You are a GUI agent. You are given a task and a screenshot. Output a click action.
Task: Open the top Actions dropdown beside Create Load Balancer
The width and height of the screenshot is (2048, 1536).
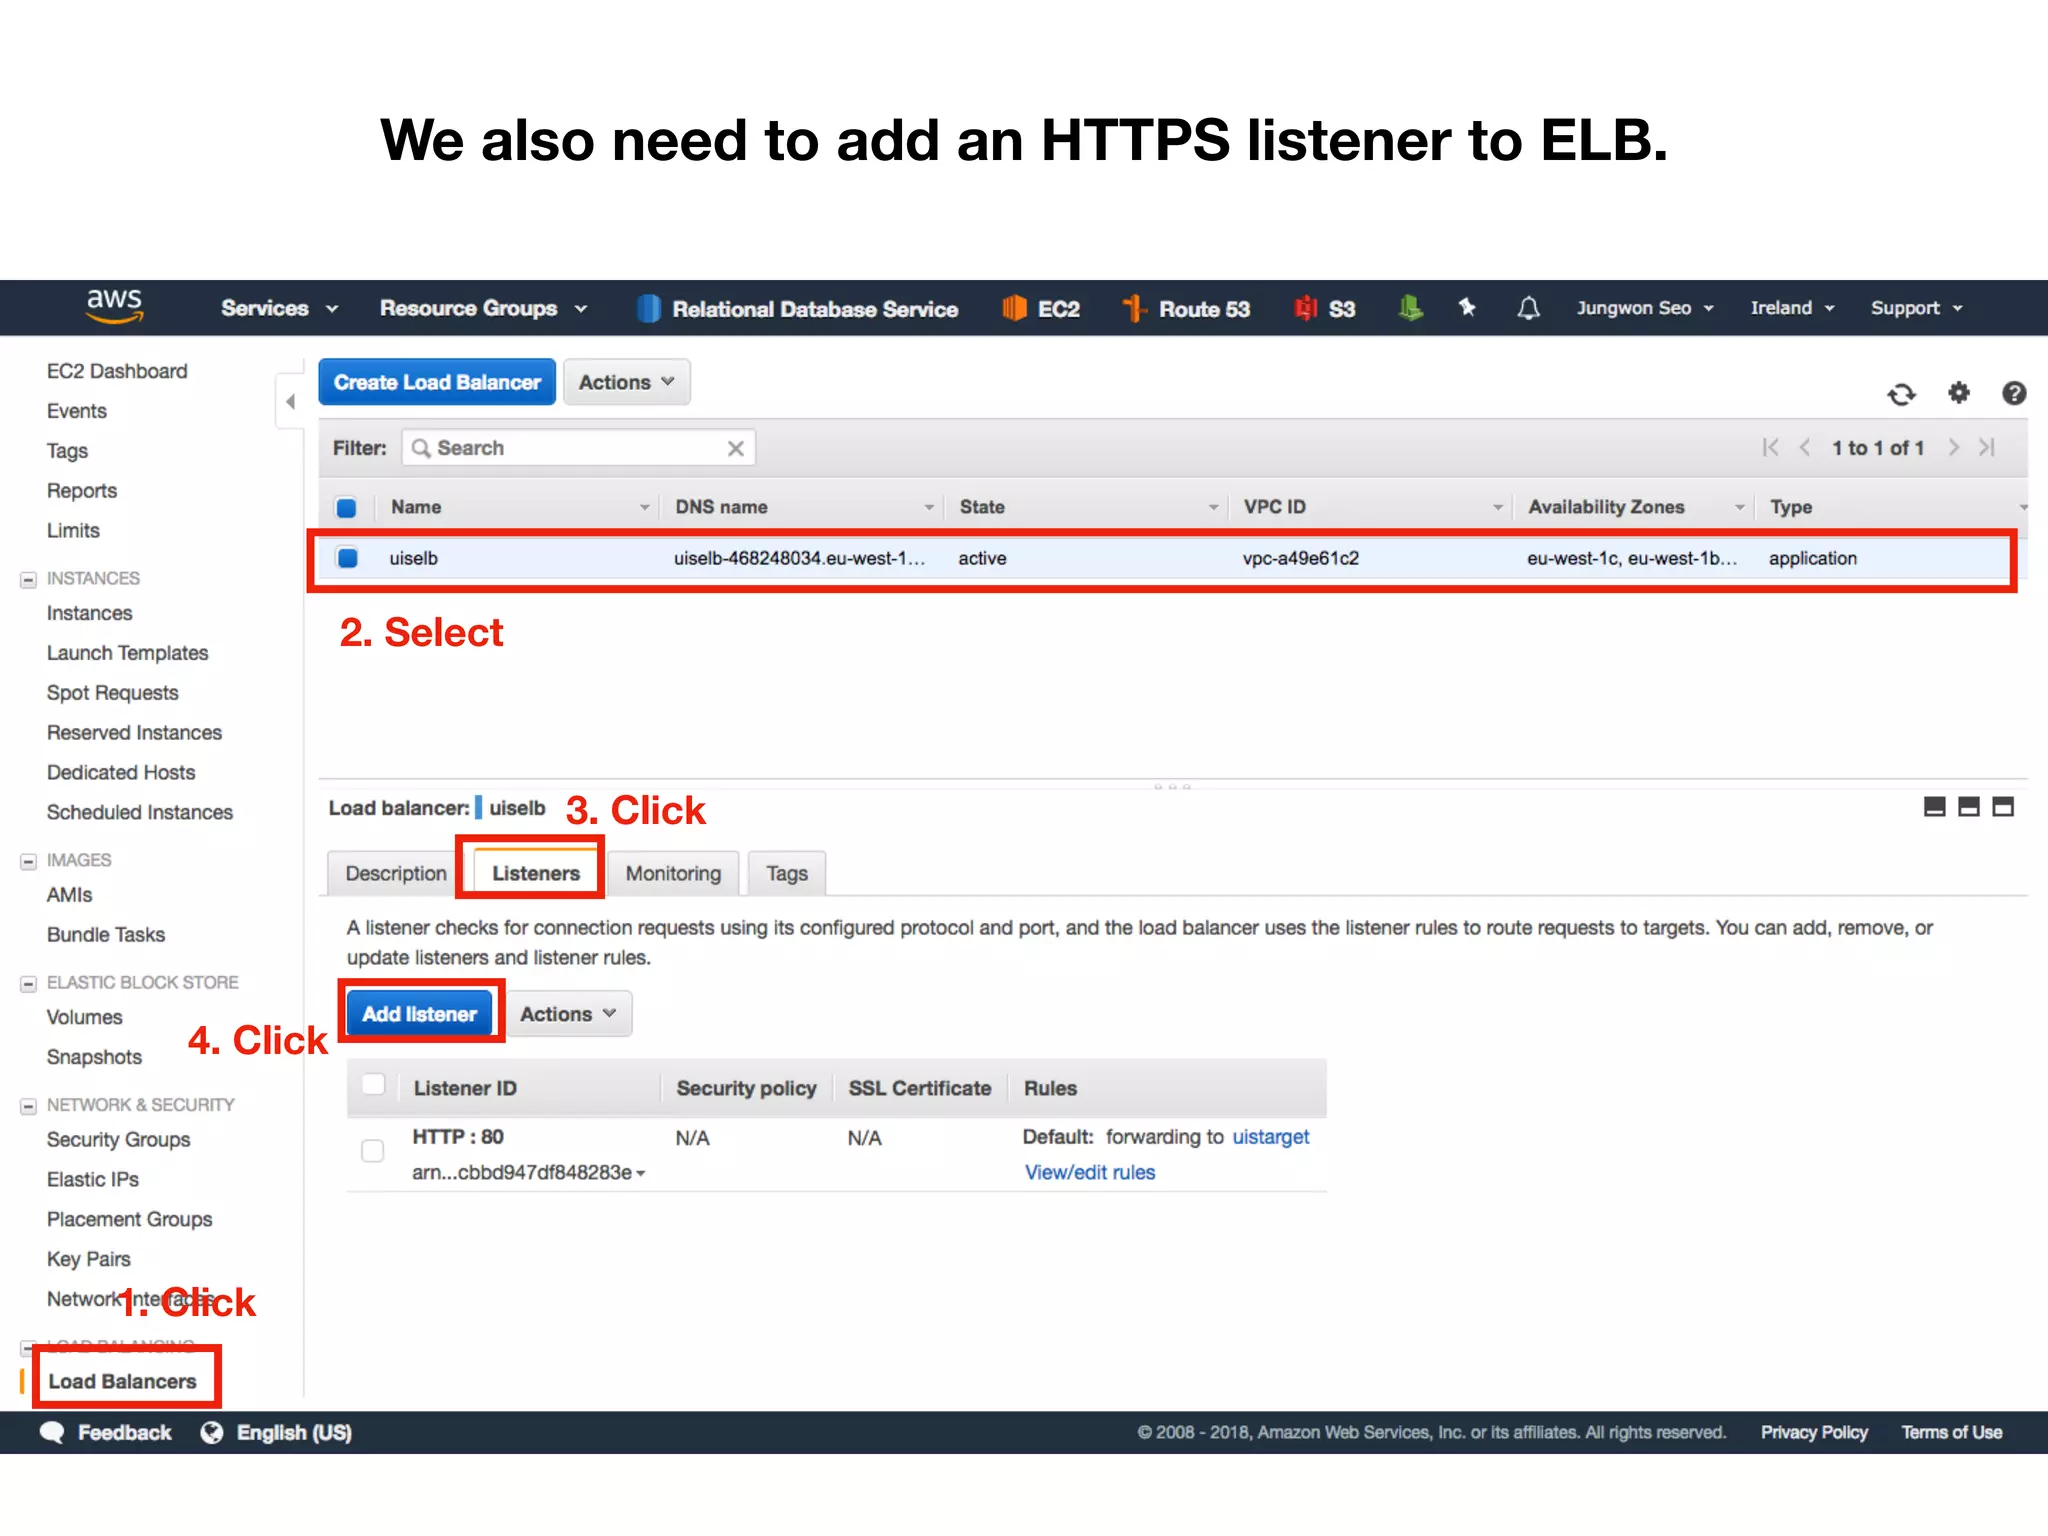click(x=627, y=382)
